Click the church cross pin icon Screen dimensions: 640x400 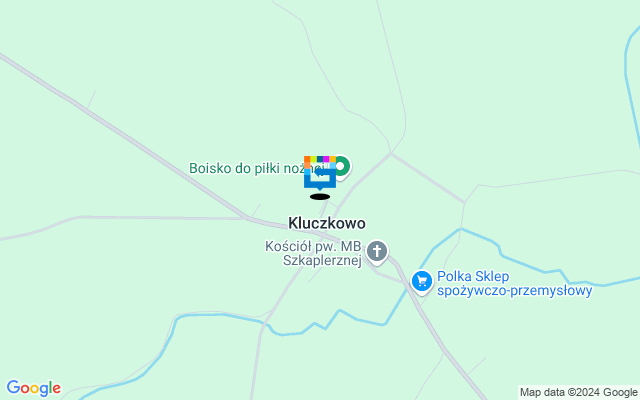(x=377, y=251)
